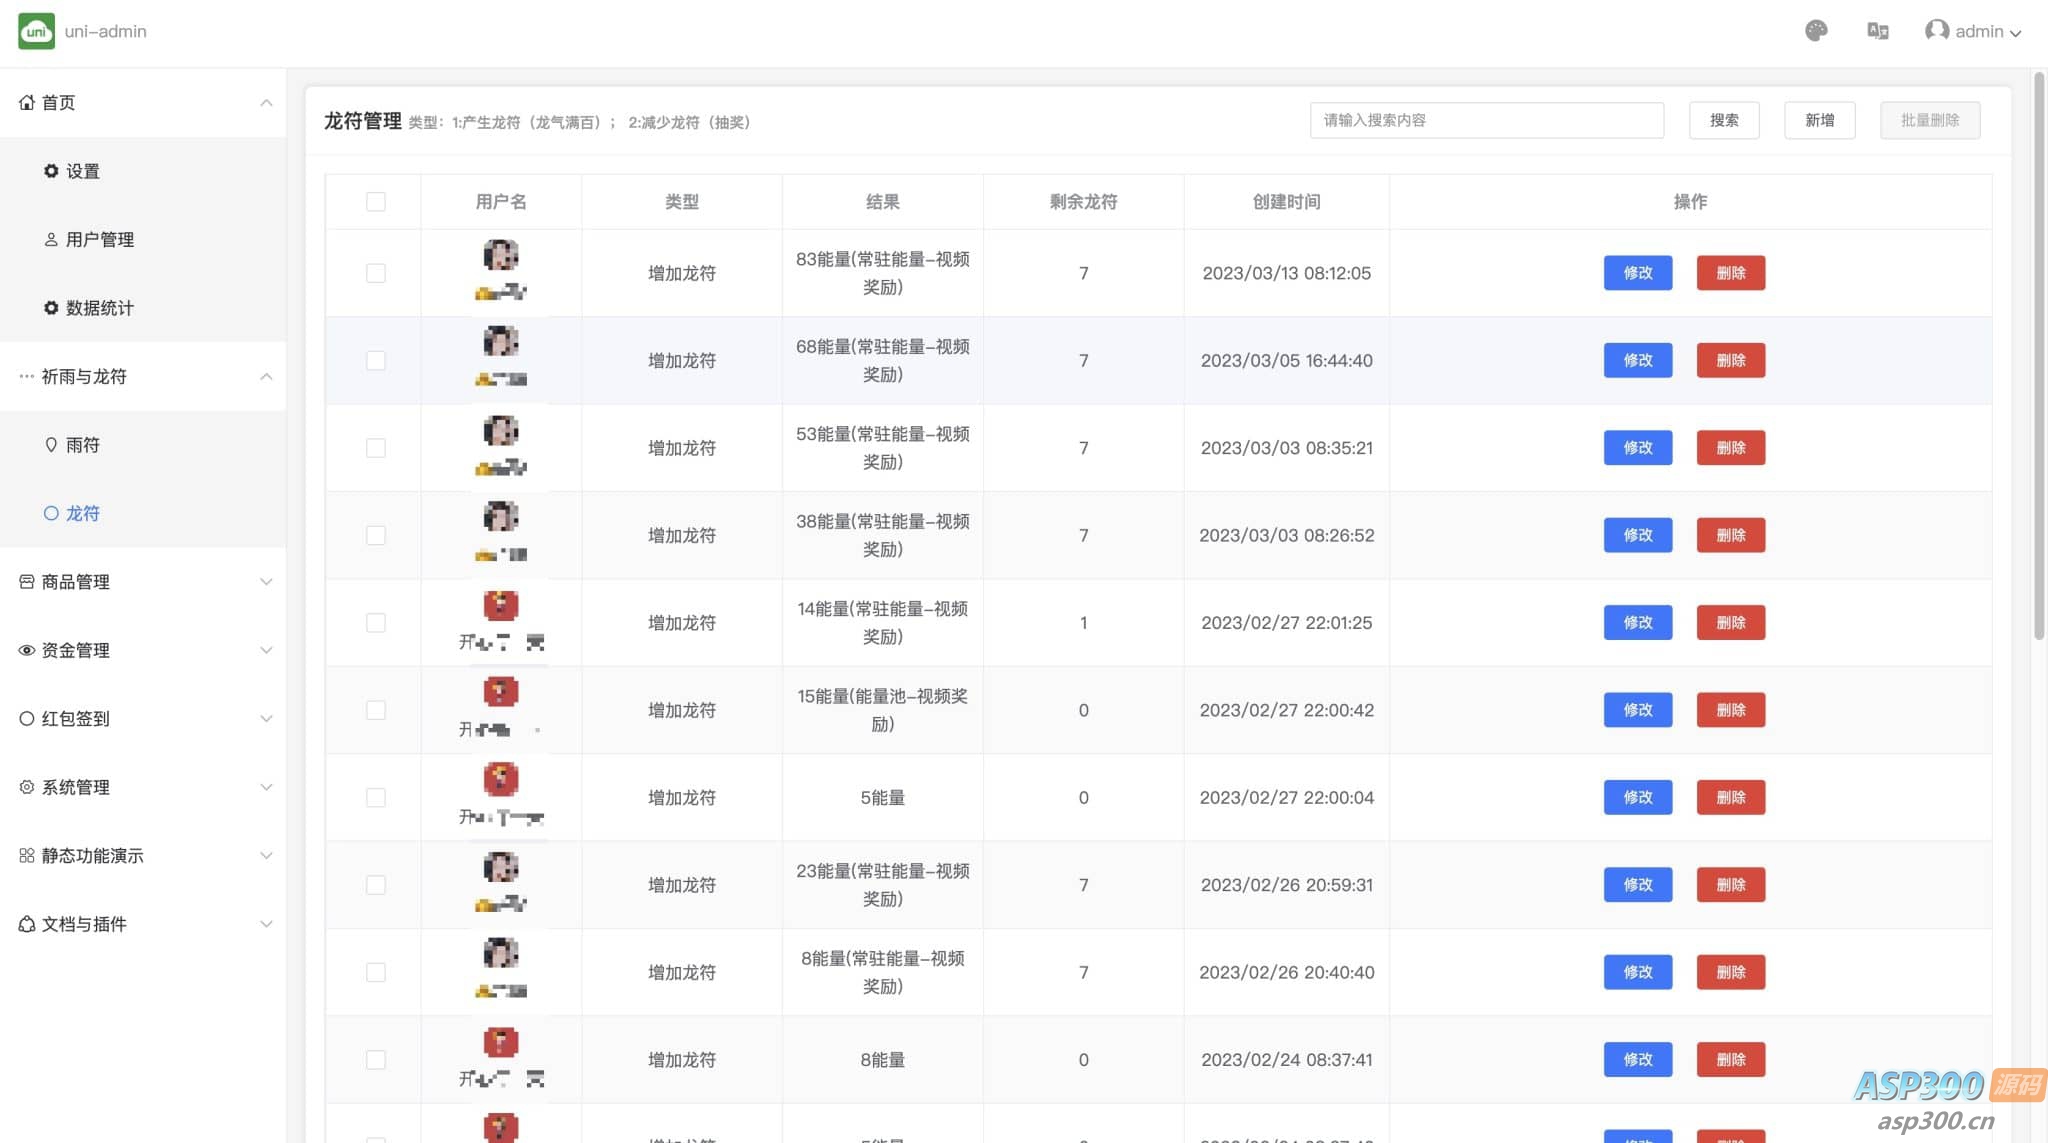Focus the 请输入搜索内容 search field

[x=1486, y=120]
